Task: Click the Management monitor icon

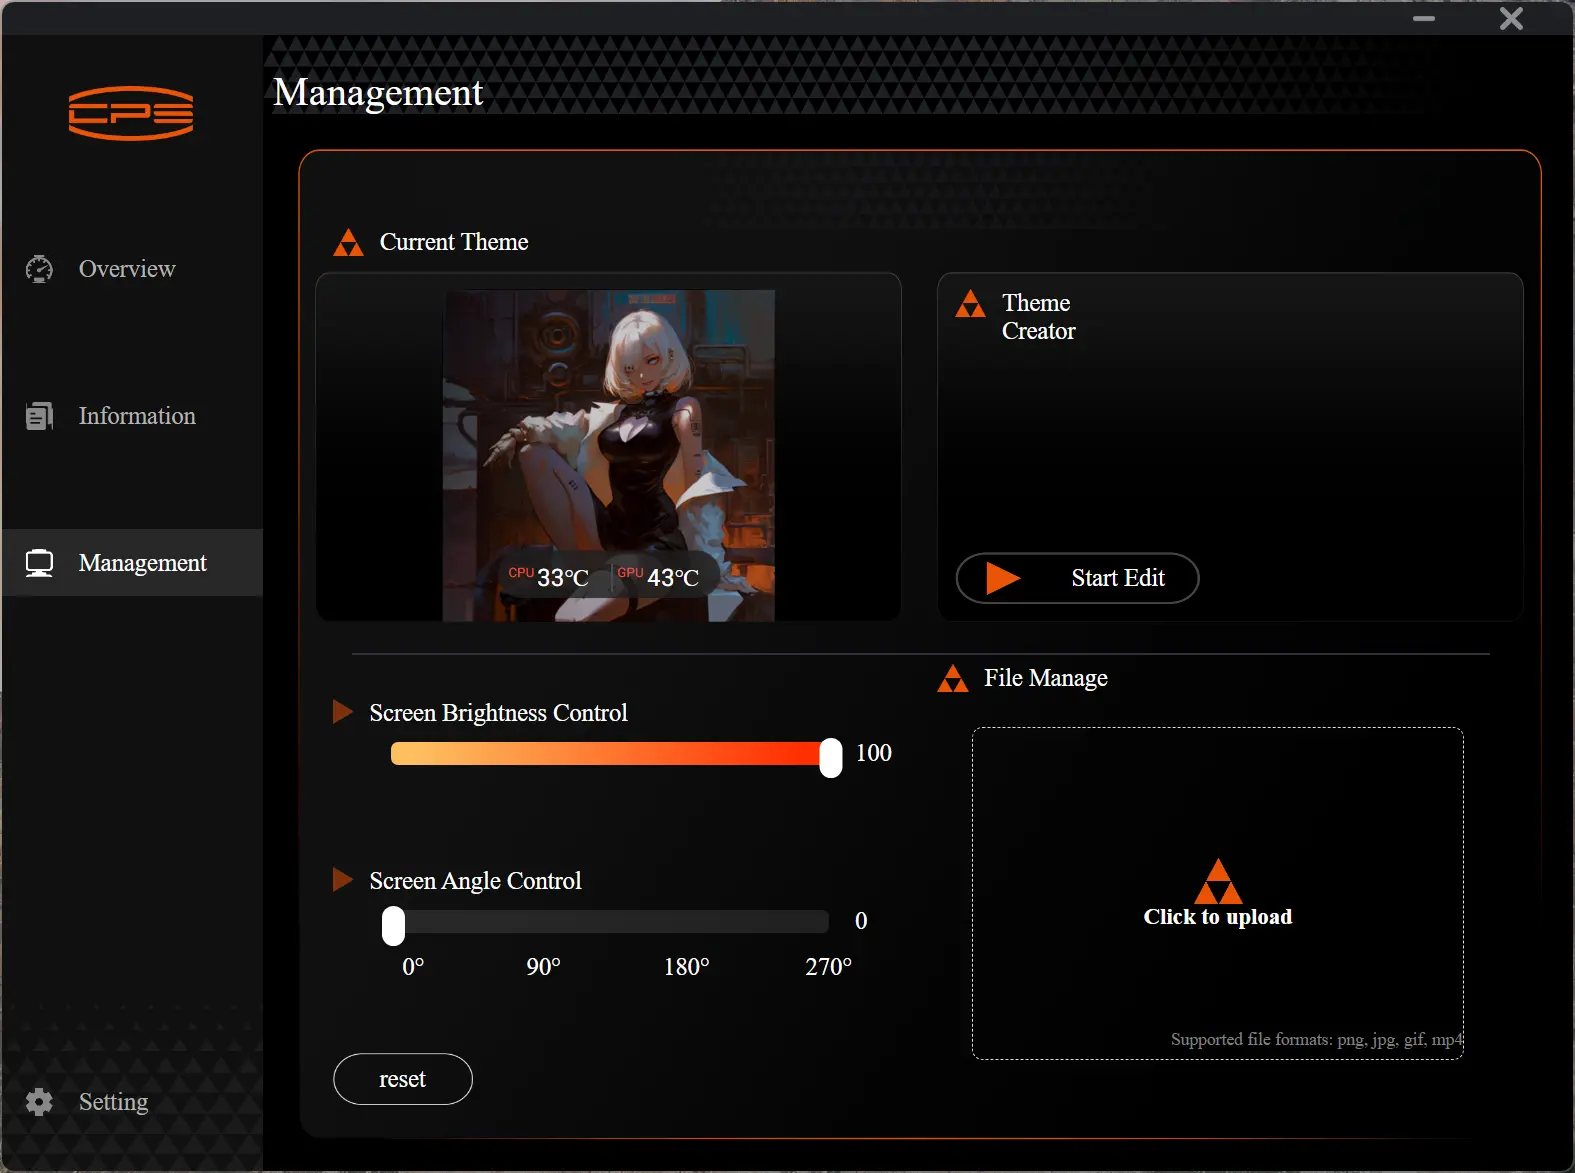Action: 39,563
